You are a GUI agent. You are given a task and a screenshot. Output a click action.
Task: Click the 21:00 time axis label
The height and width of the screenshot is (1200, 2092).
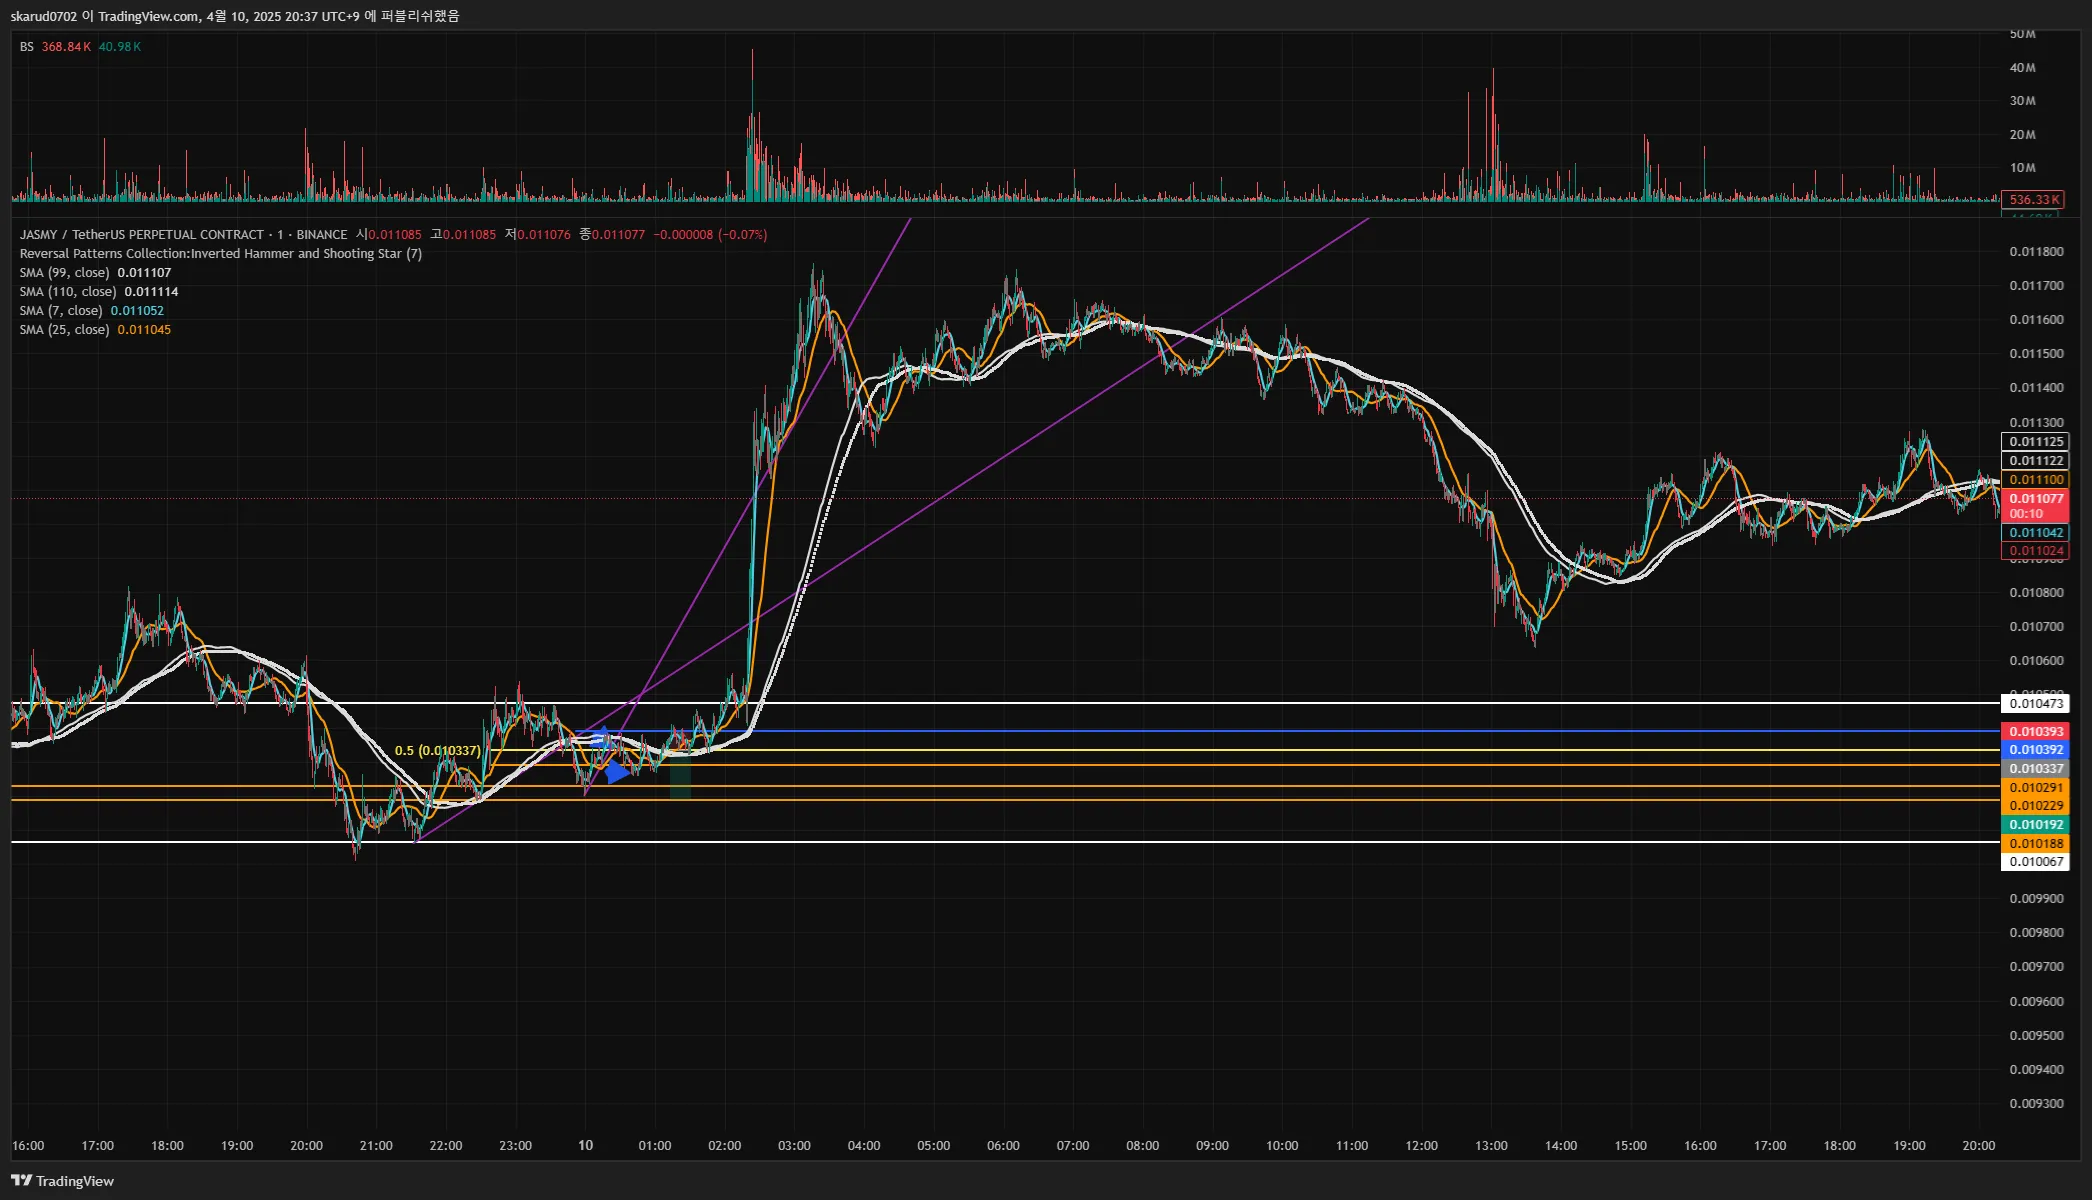point(376,1145)
